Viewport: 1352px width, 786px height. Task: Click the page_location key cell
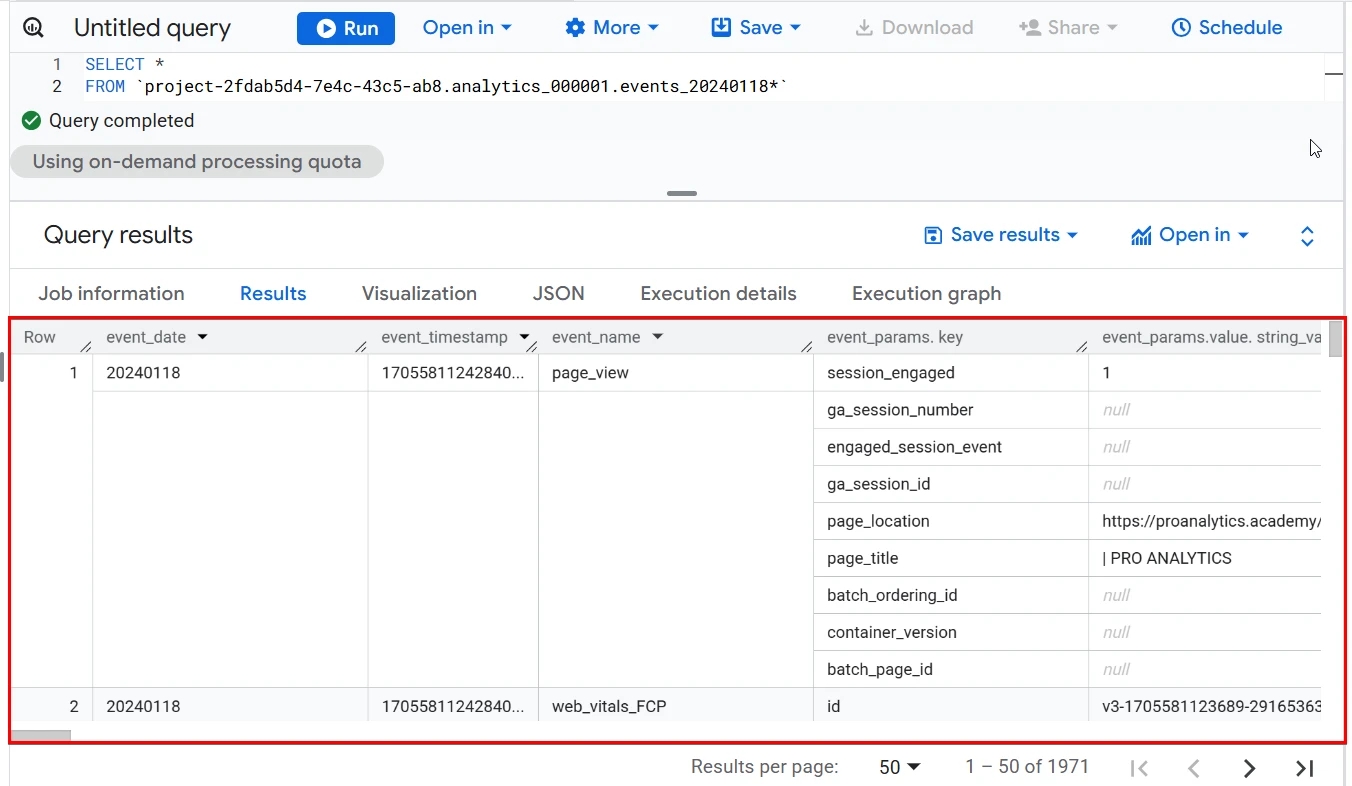pyautogui.click(x=951, y=521)
